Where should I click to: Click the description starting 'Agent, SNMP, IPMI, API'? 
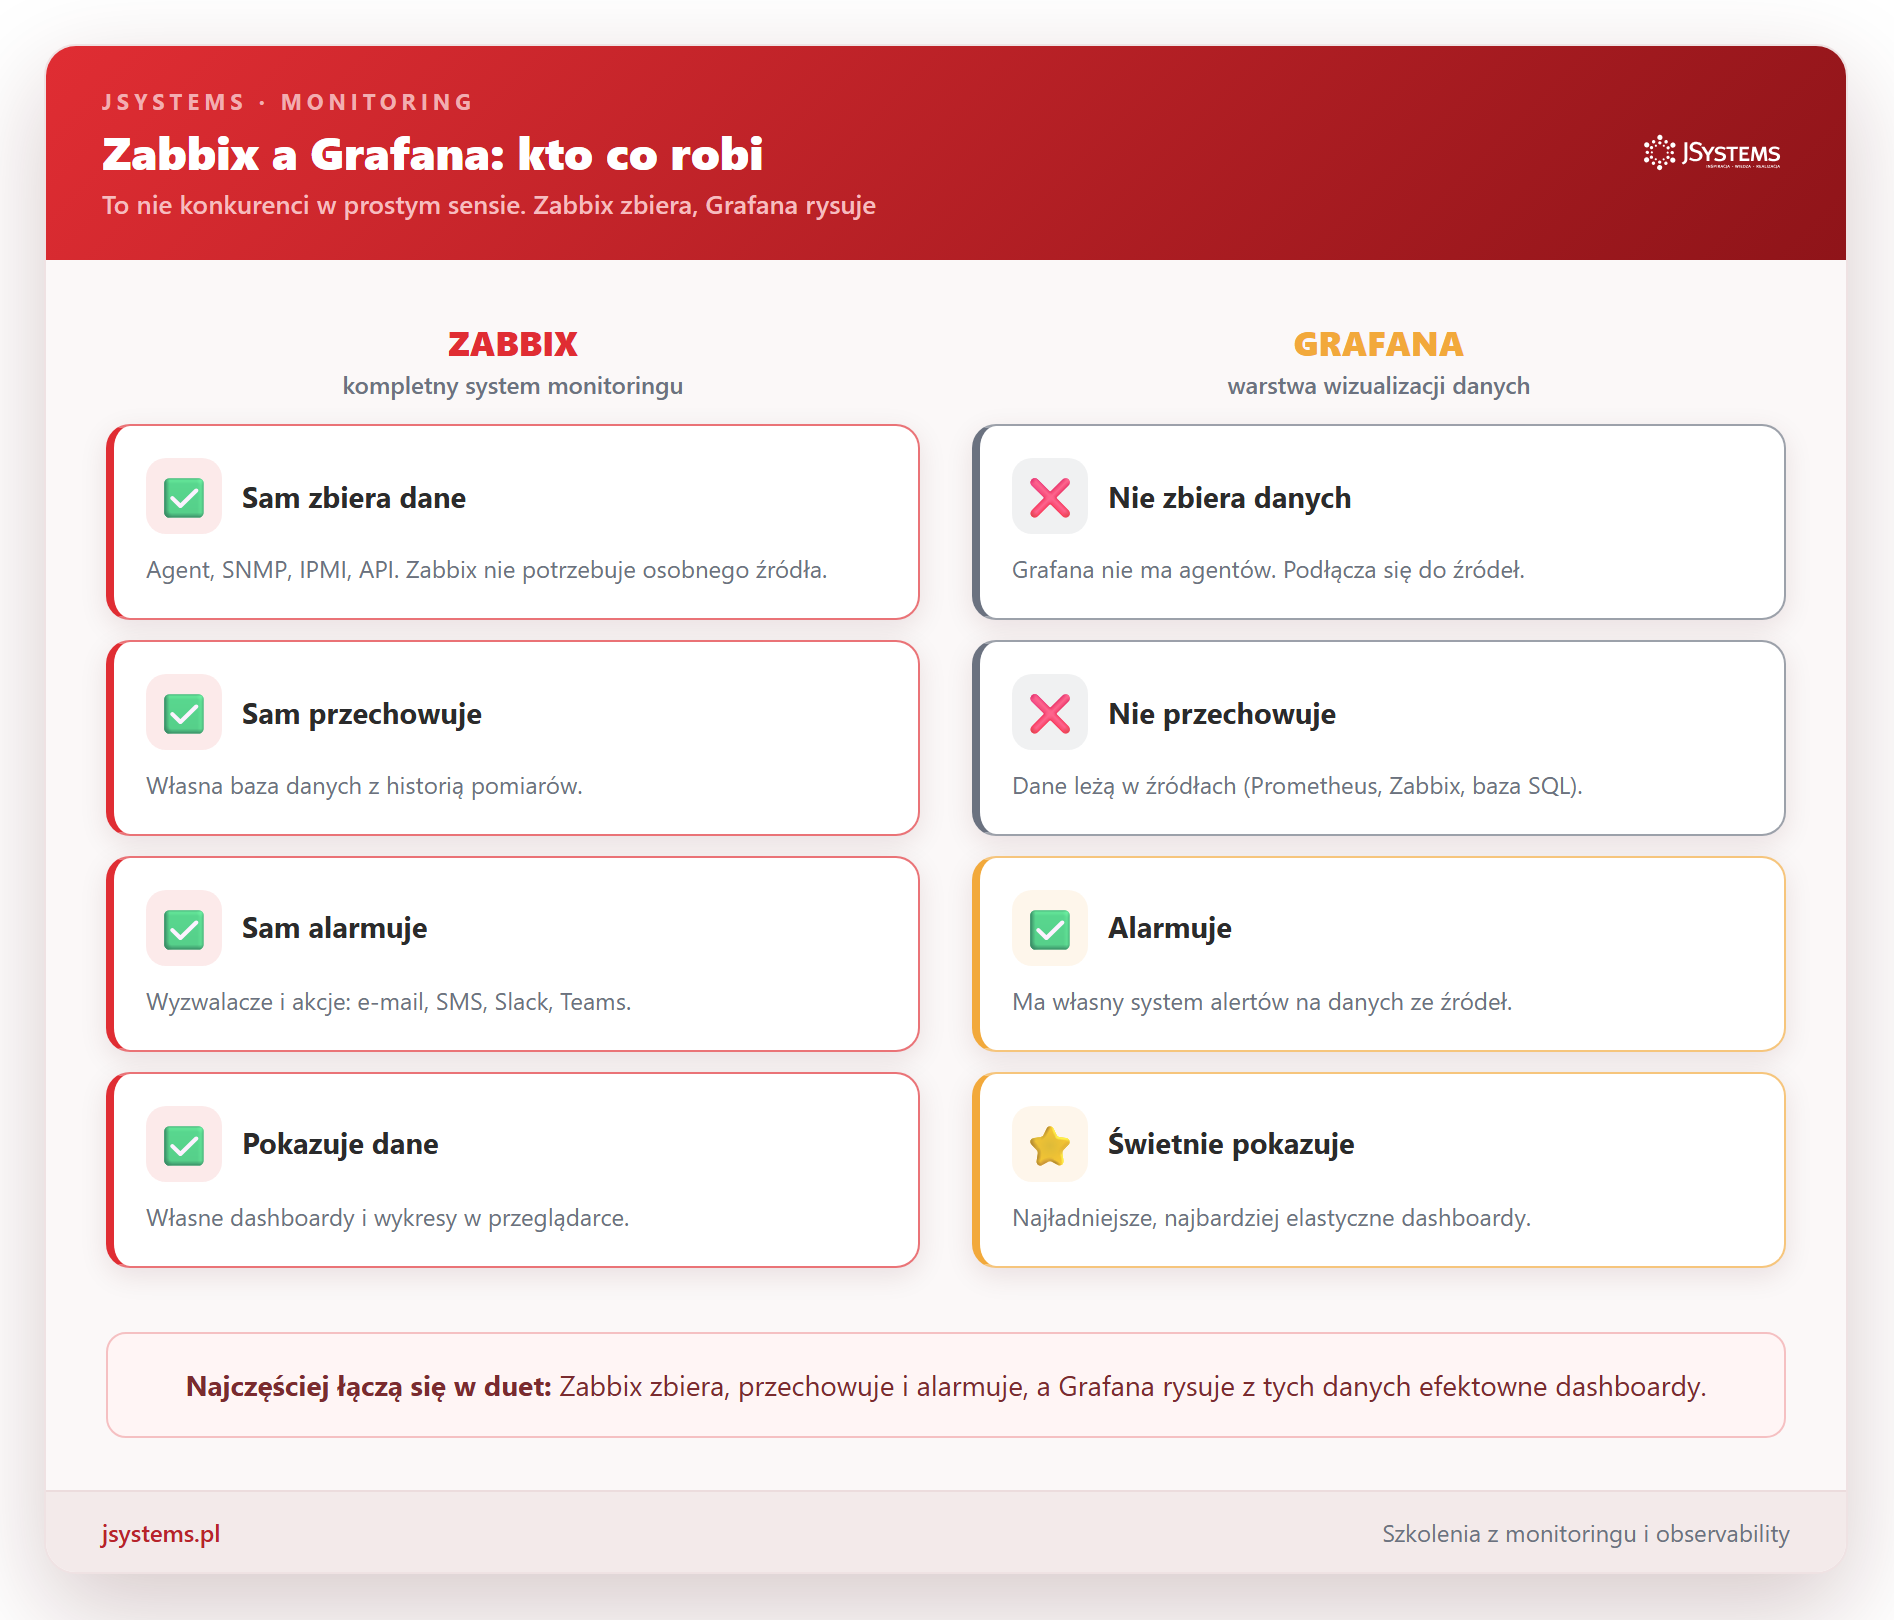(x=487, y=570)
